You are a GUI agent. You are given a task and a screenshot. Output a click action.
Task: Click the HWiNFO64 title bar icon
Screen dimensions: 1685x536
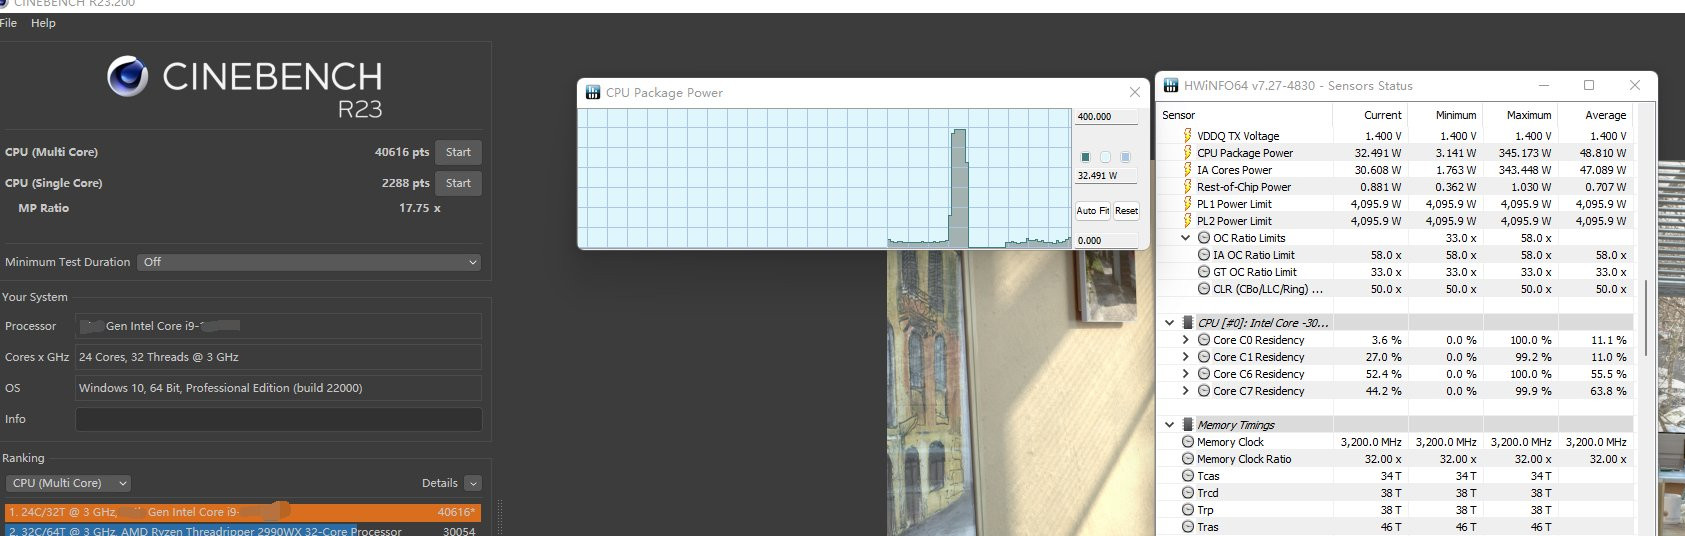pyautogui.click(x=1169, y=86)
